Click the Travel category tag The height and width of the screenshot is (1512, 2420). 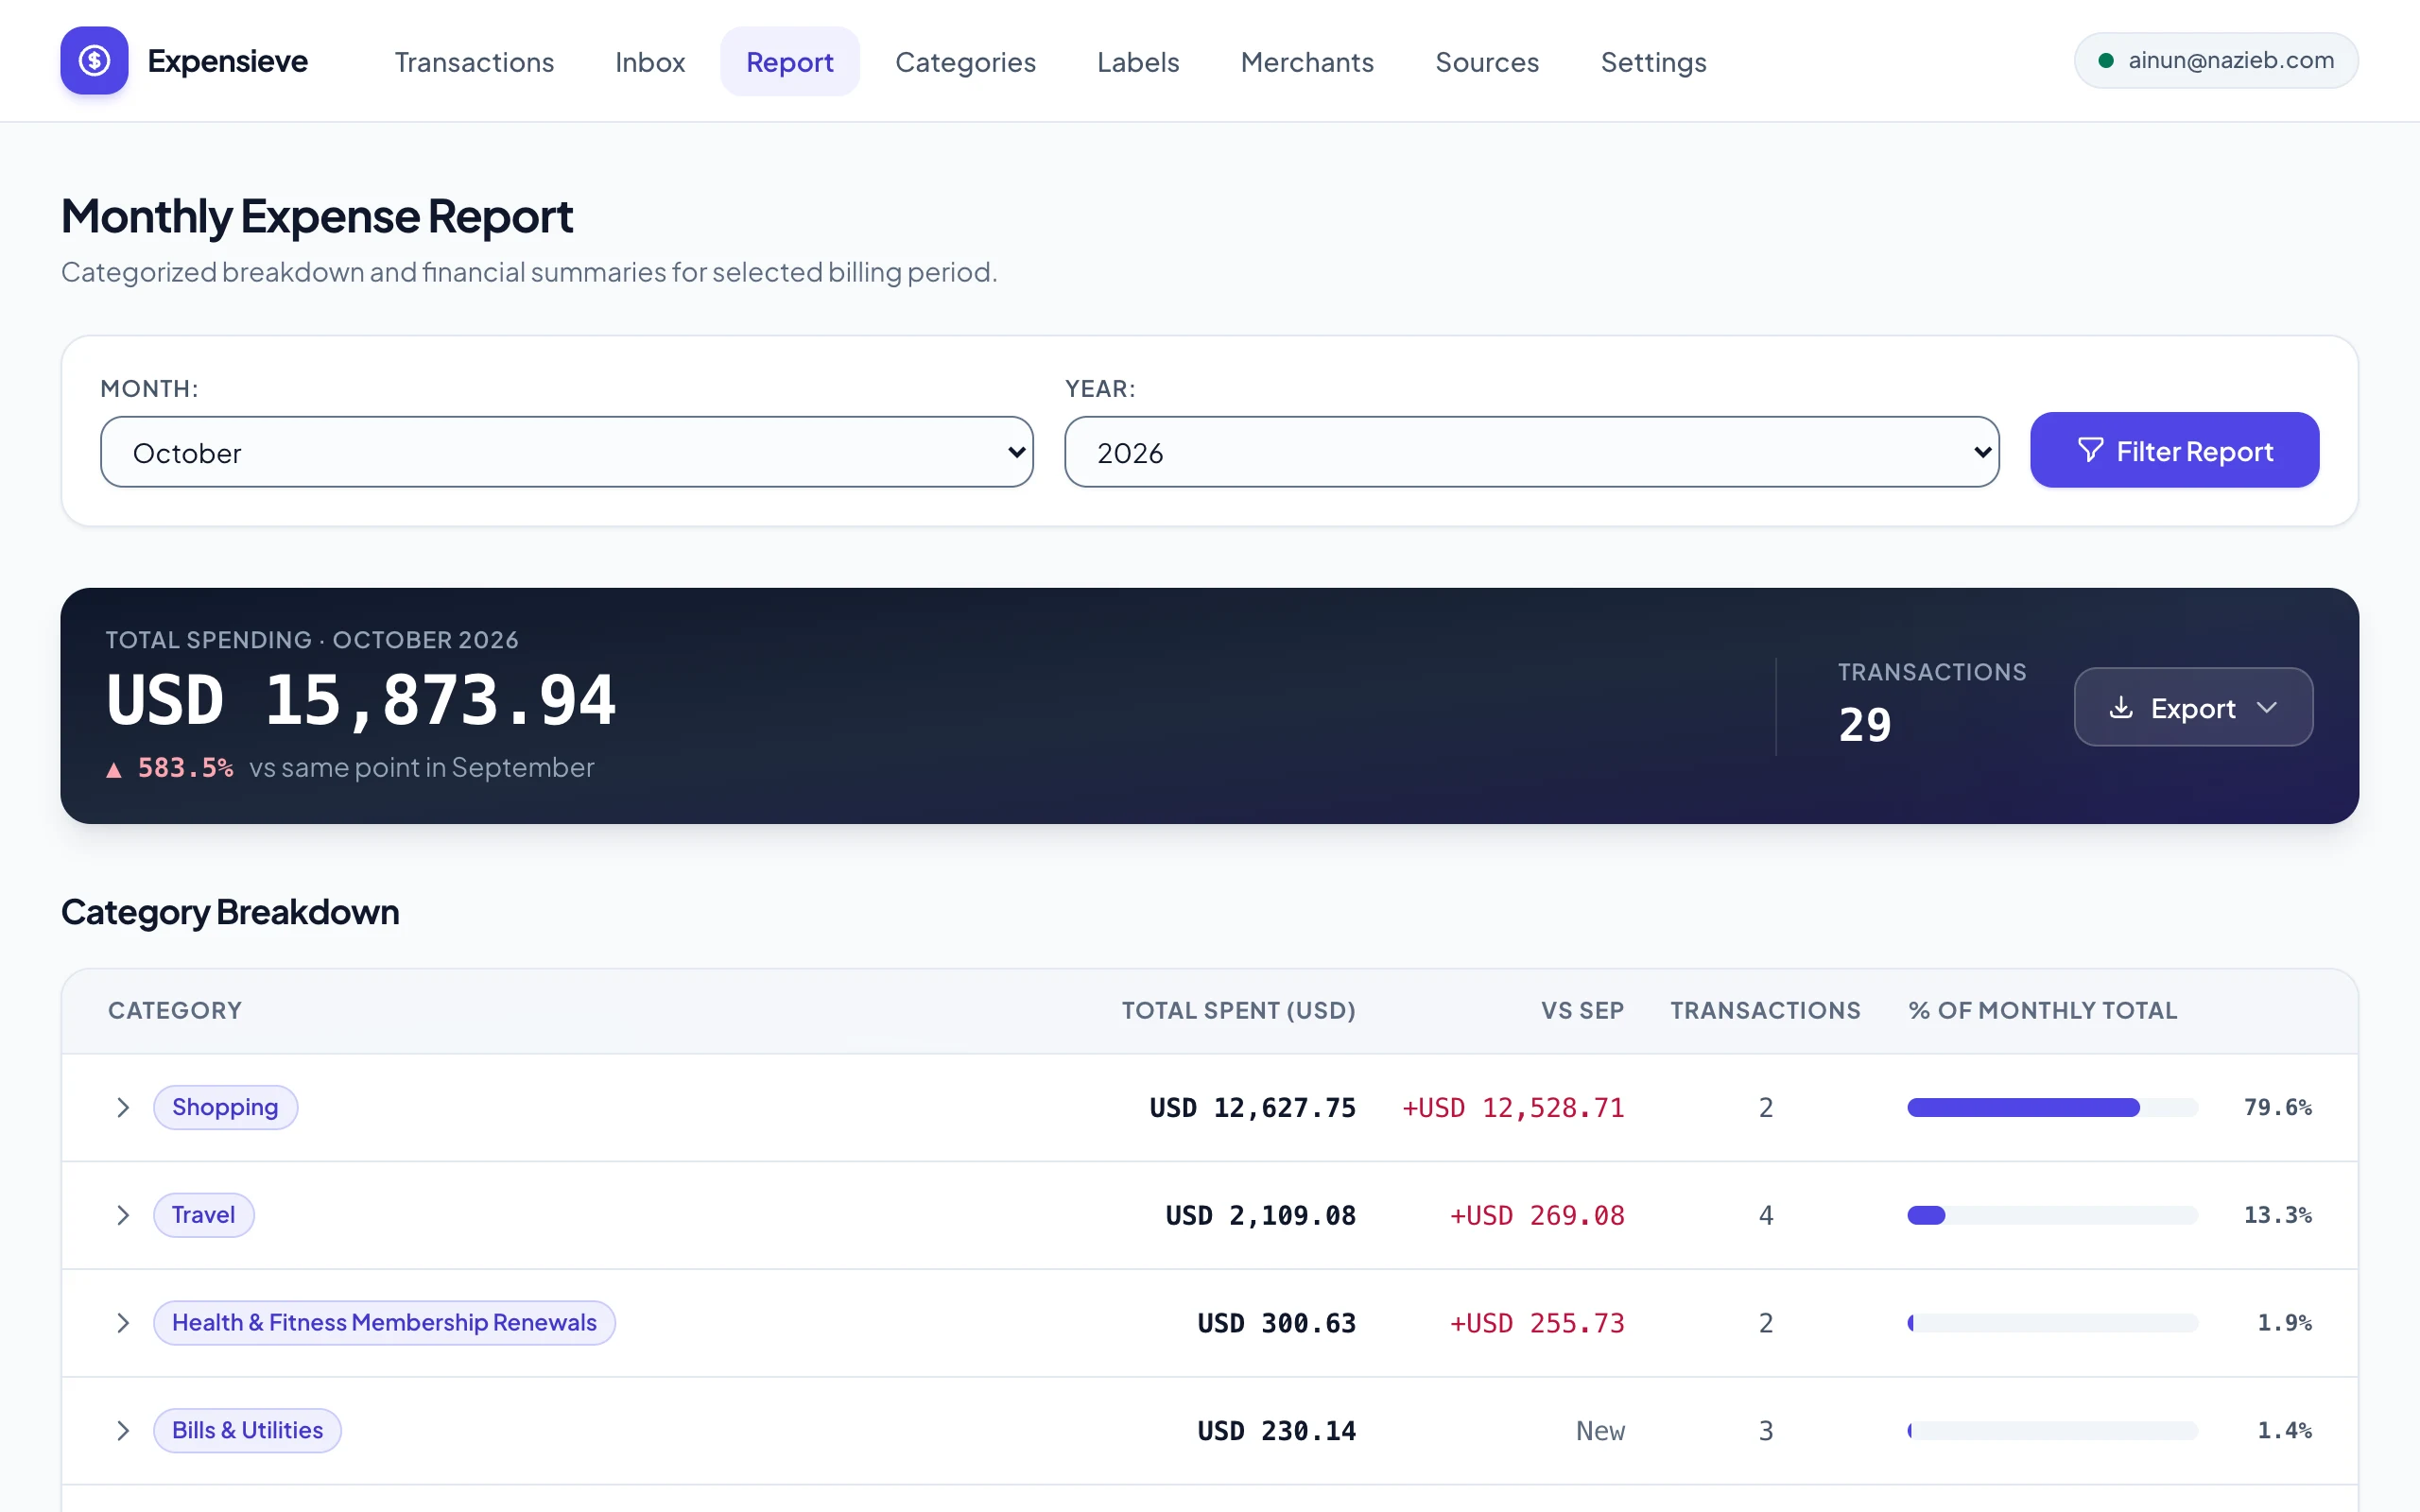tap(203, 1215)
